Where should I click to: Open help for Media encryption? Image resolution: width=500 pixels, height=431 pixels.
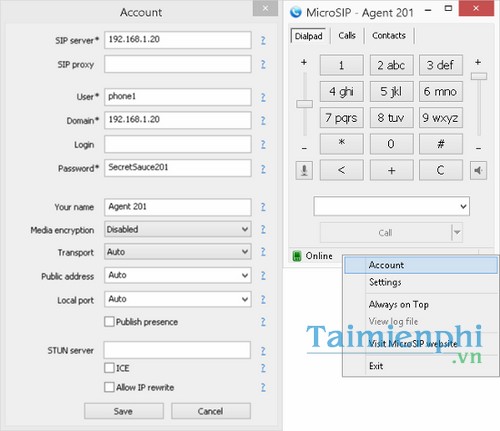tap(263, 229)
